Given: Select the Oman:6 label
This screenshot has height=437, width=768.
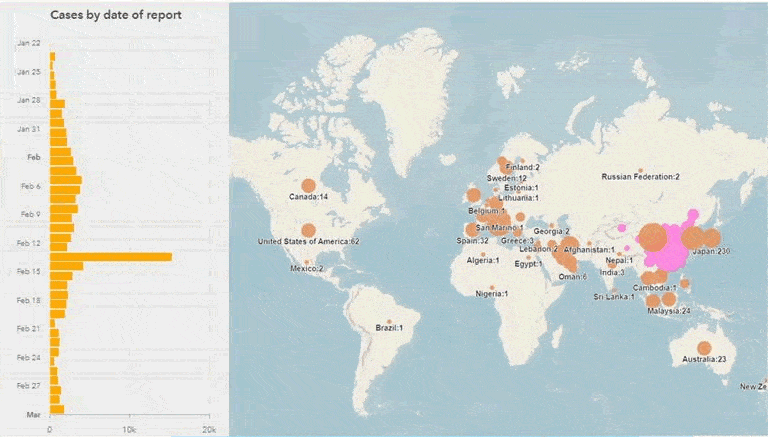Looking at the screenshot, I should pos(573,277).
